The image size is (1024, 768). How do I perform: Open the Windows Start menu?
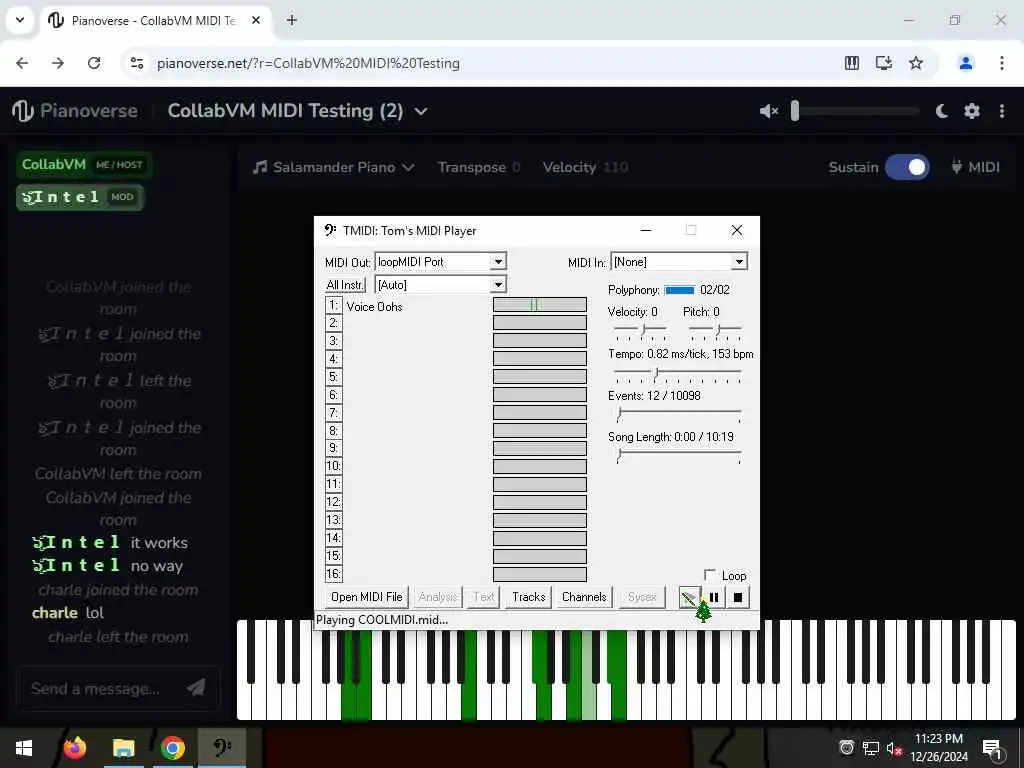click(x=24, y=748)
